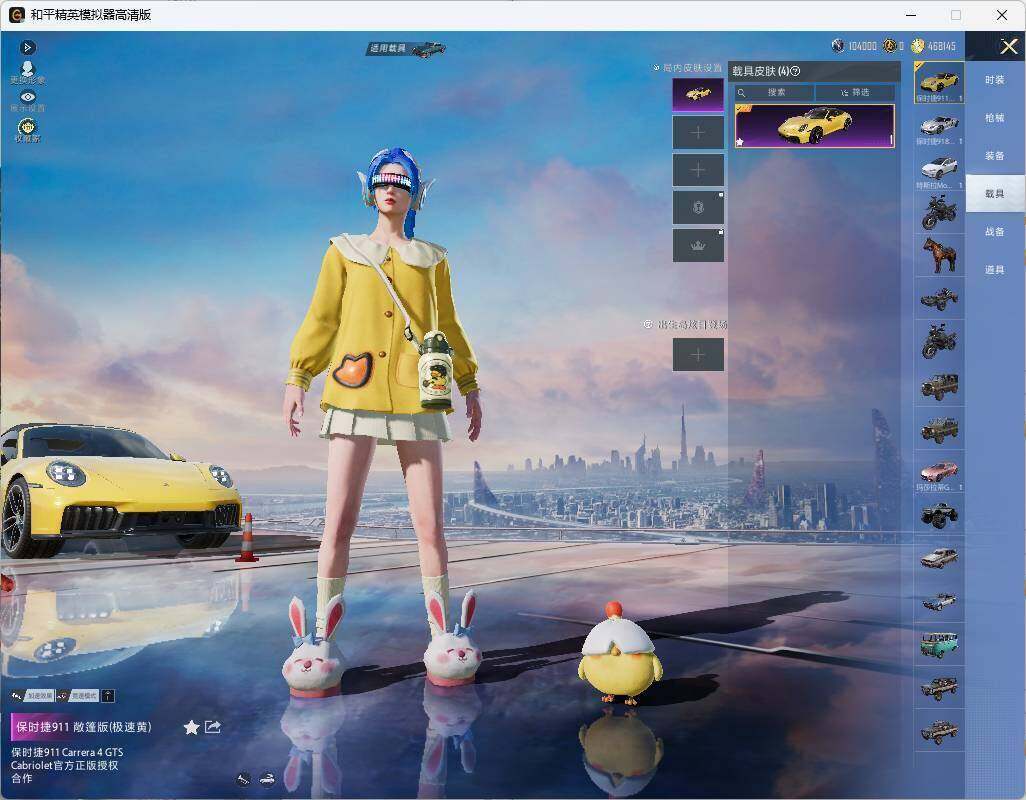
Task: Open the 装备 tab
Action: (995, 156)
